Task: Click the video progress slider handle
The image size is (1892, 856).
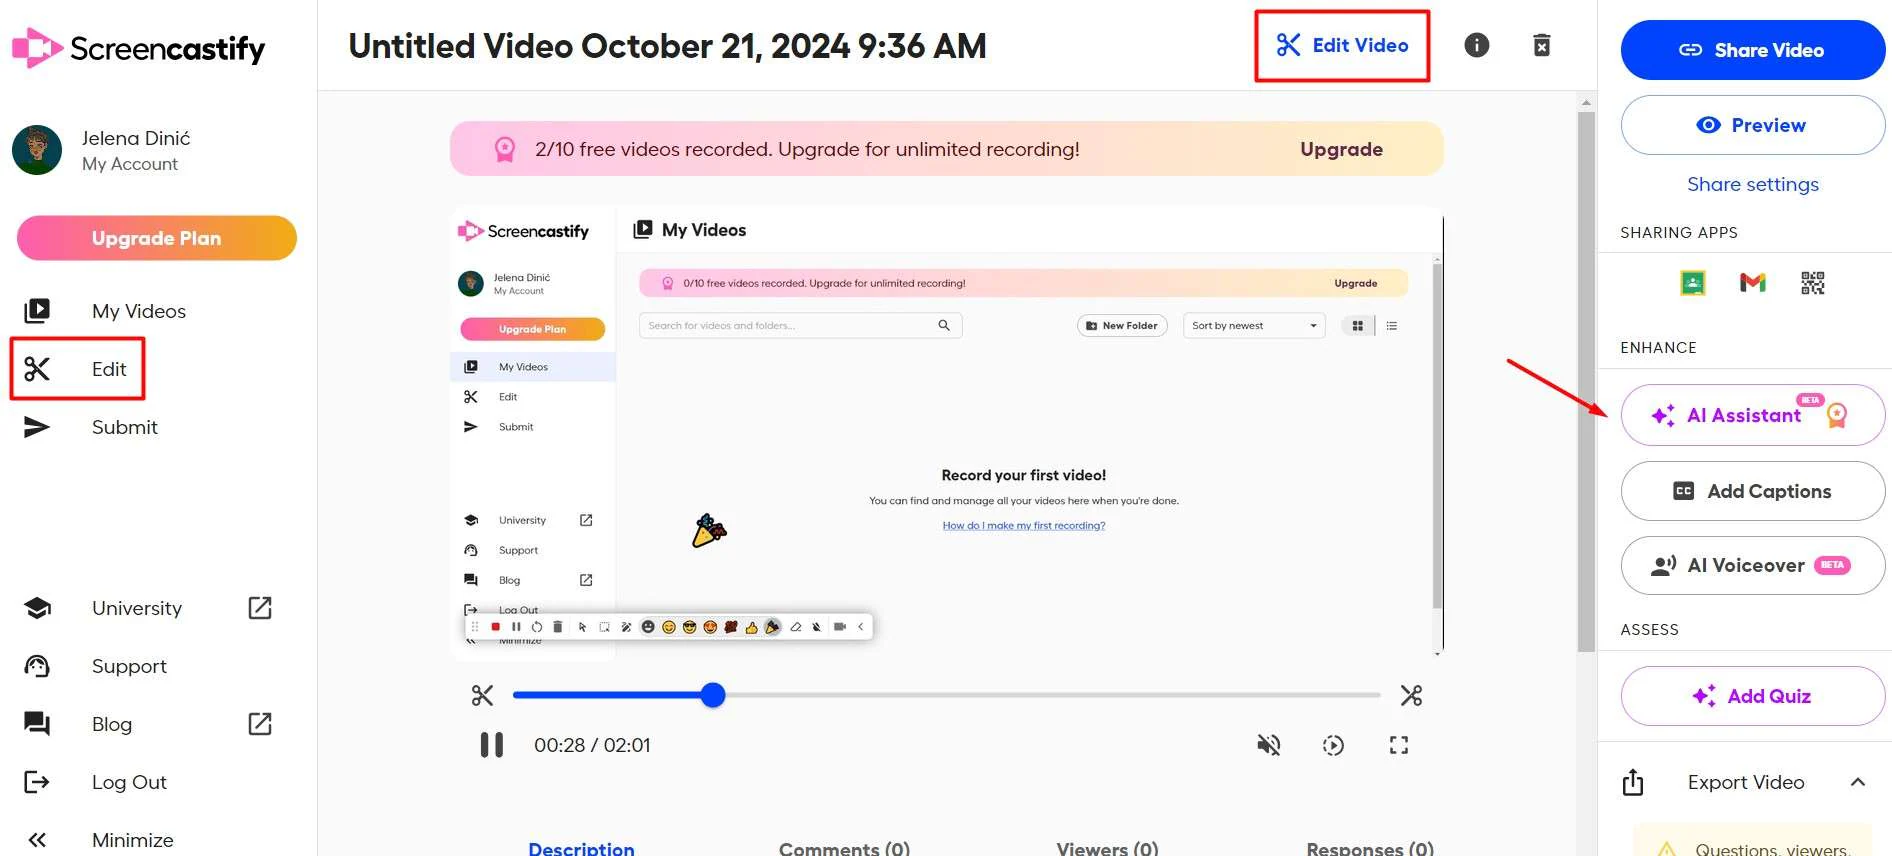Action: pos(713,695)
